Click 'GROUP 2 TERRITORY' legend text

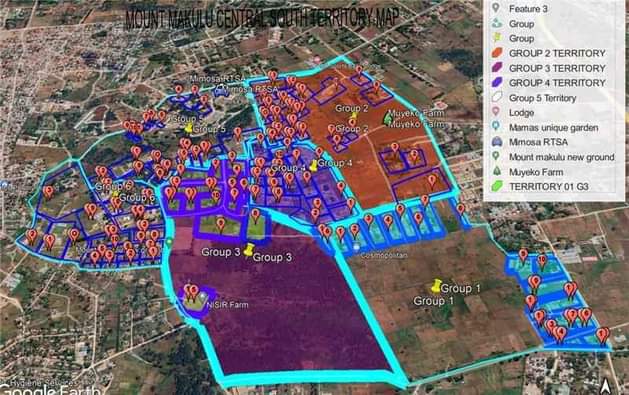557,53
